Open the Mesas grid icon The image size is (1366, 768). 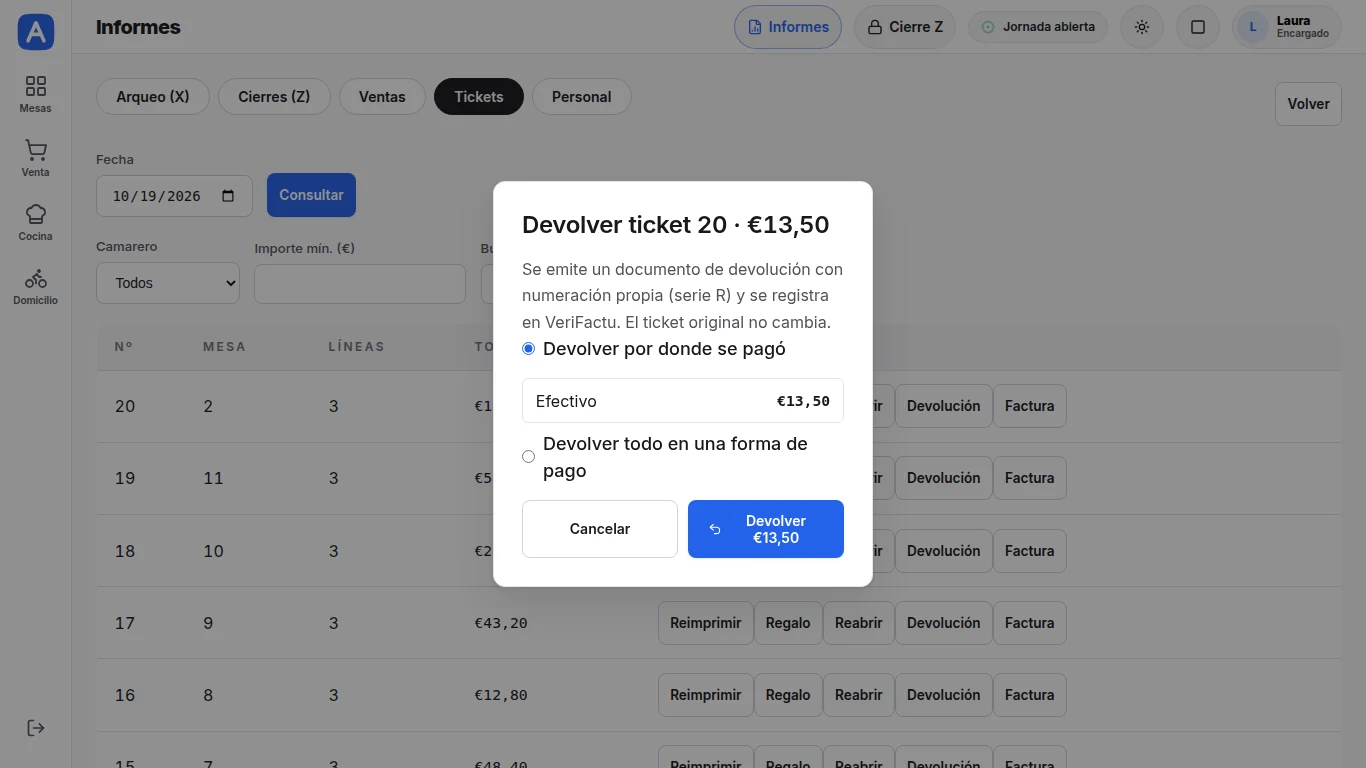36,86
